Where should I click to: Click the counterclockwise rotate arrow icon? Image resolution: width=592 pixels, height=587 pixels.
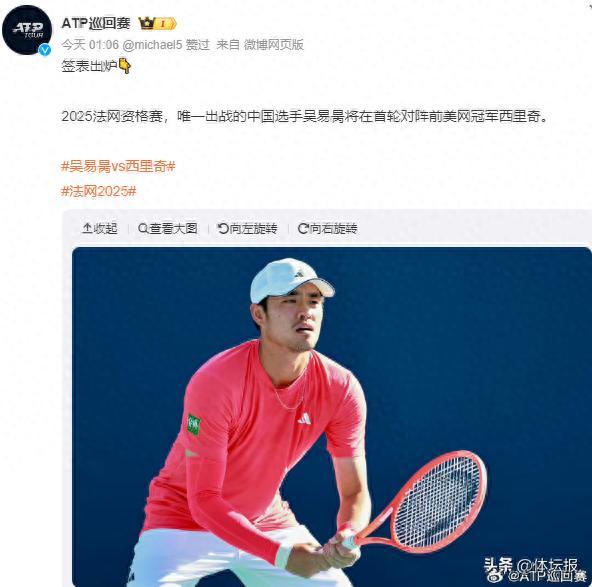point(223,228)
